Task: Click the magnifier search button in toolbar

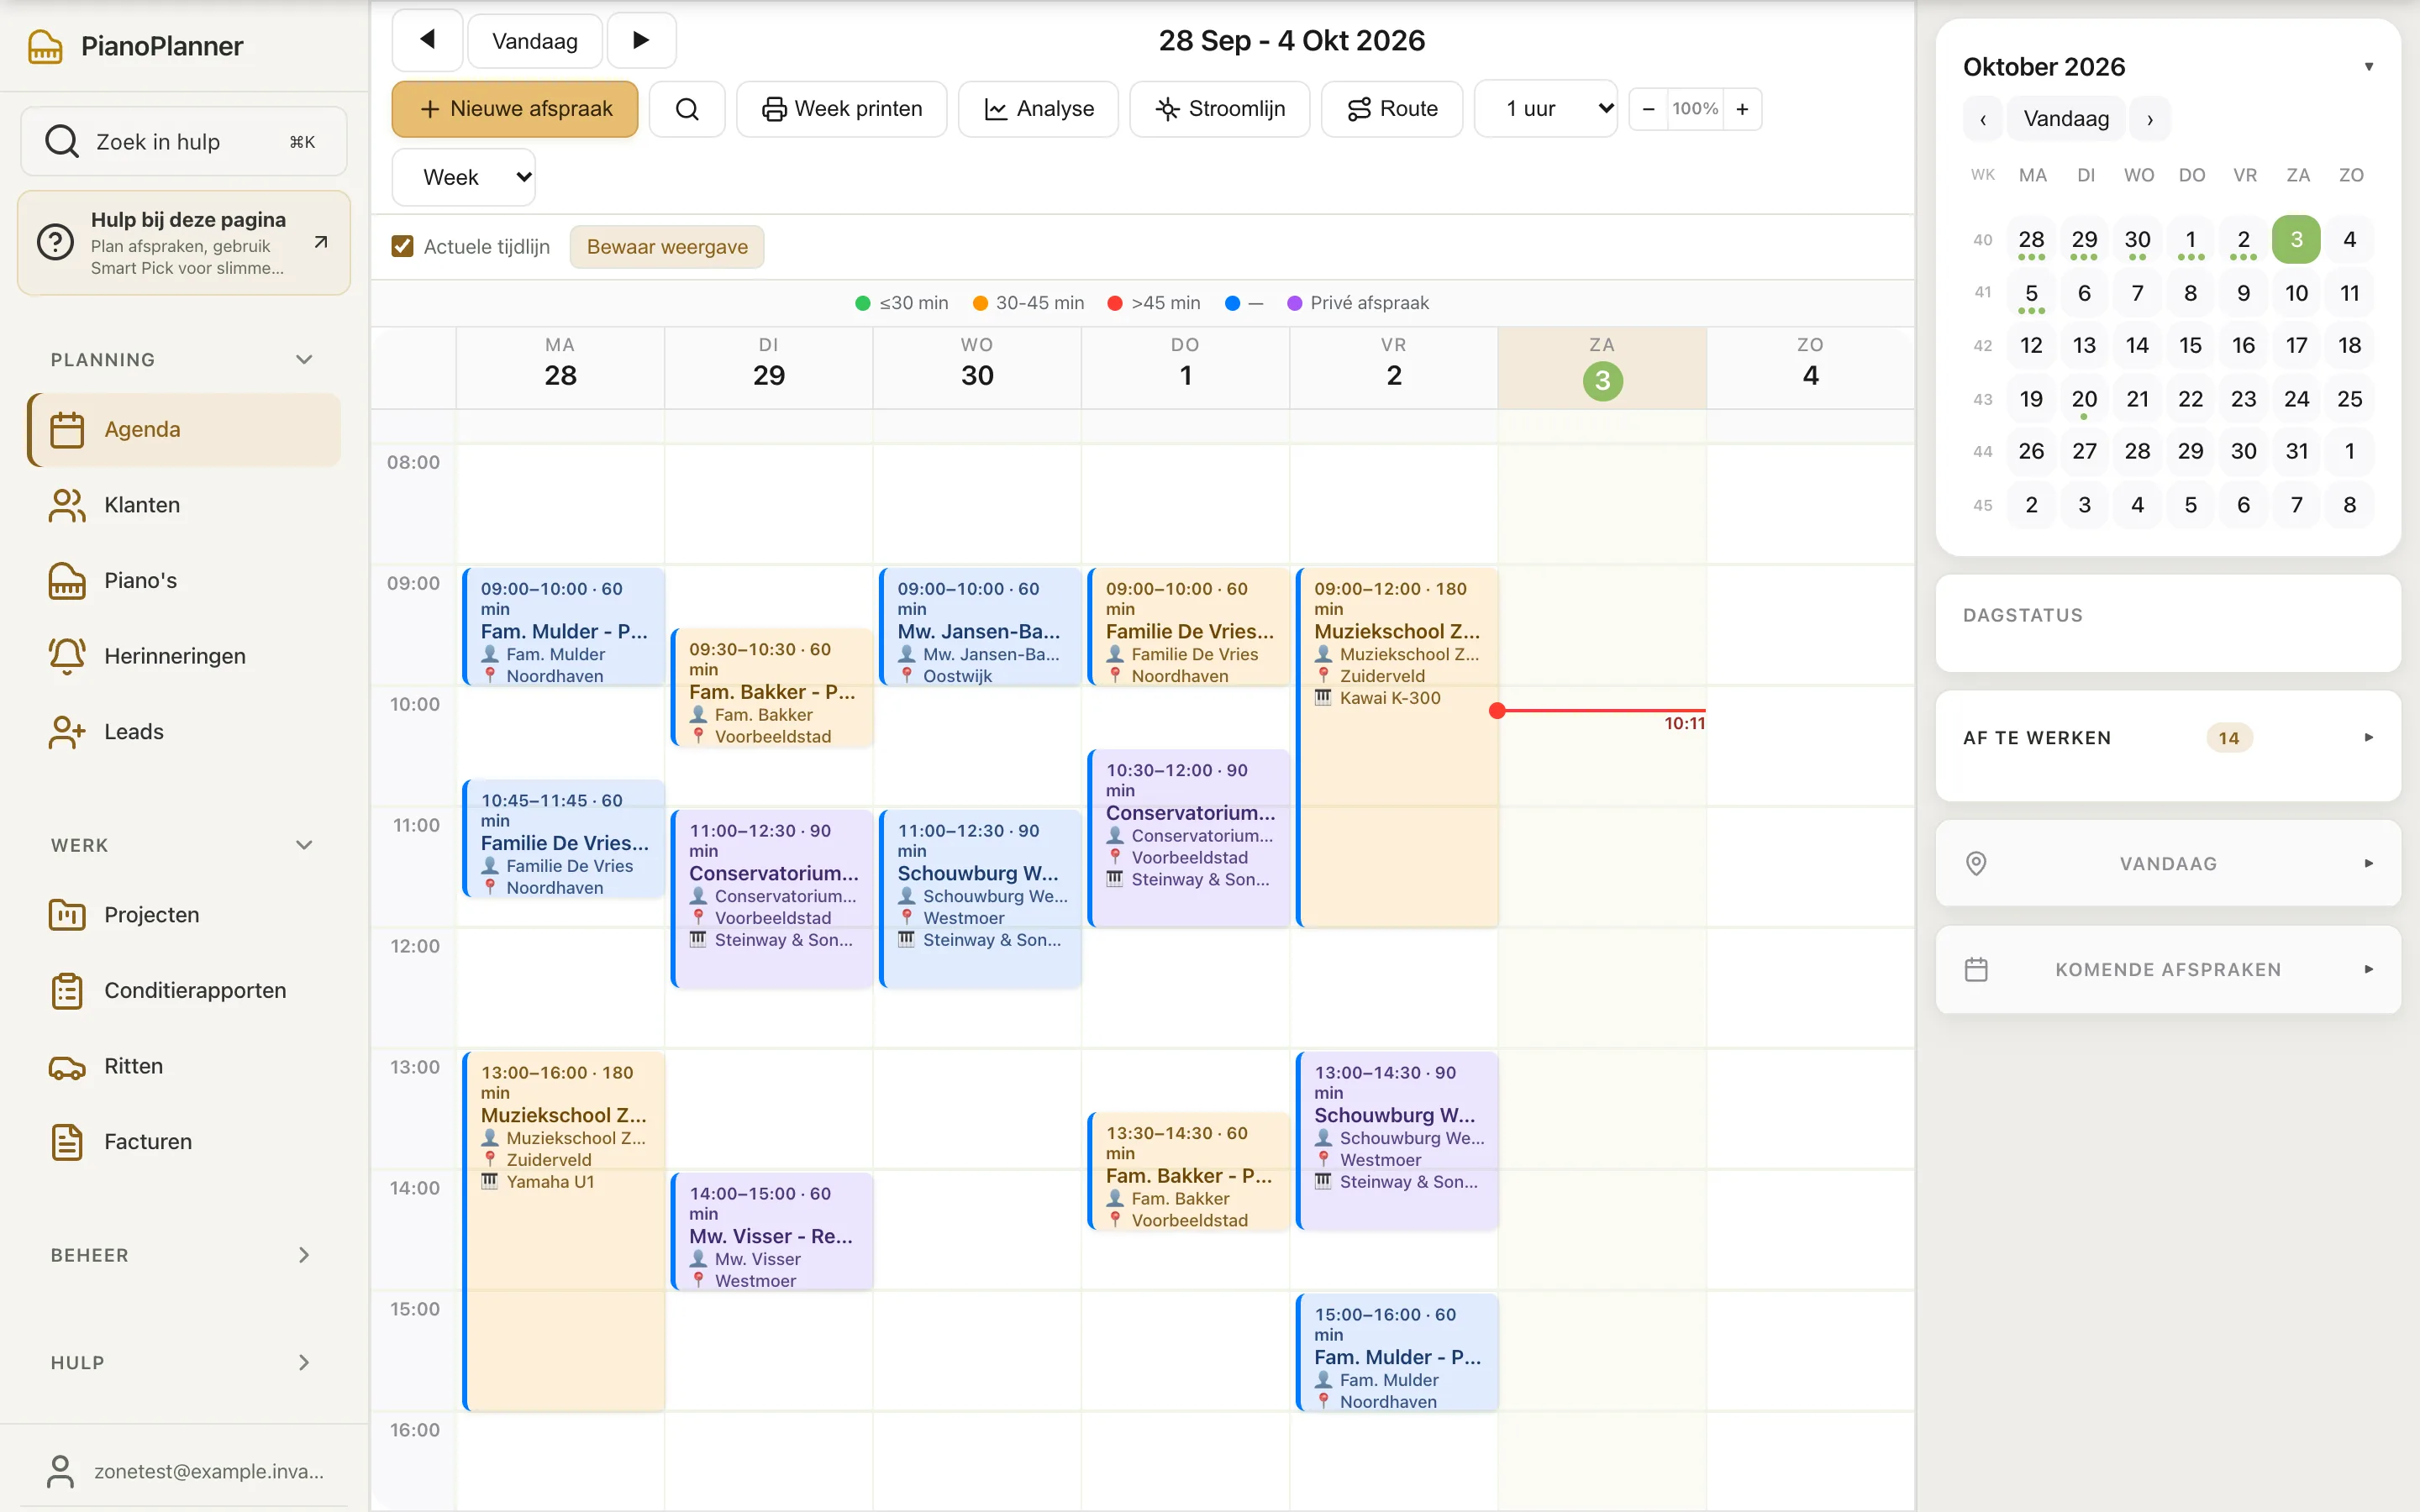Action: [x=687, y=109]
